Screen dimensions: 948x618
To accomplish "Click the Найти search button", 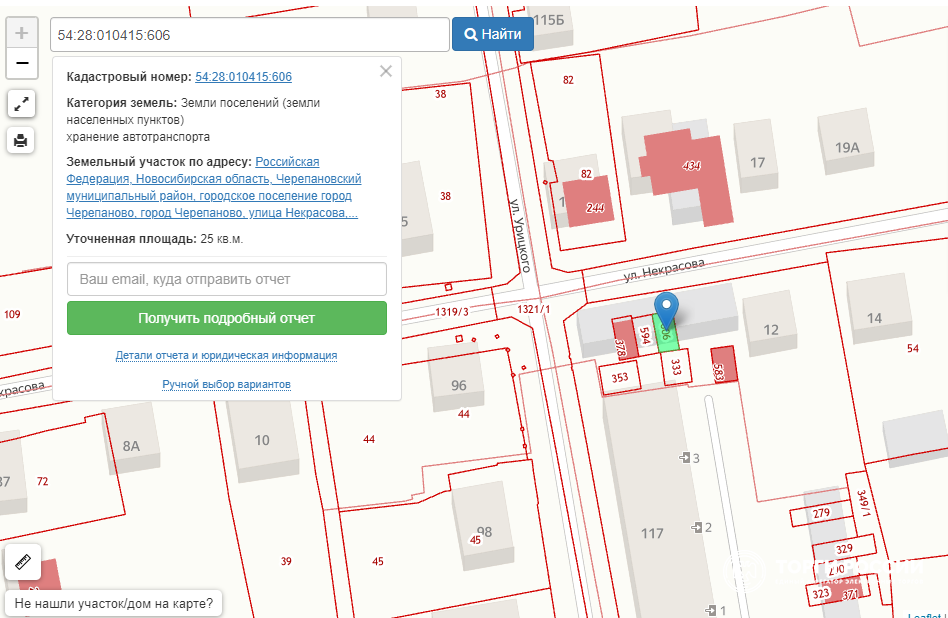I will pos(493,34).
